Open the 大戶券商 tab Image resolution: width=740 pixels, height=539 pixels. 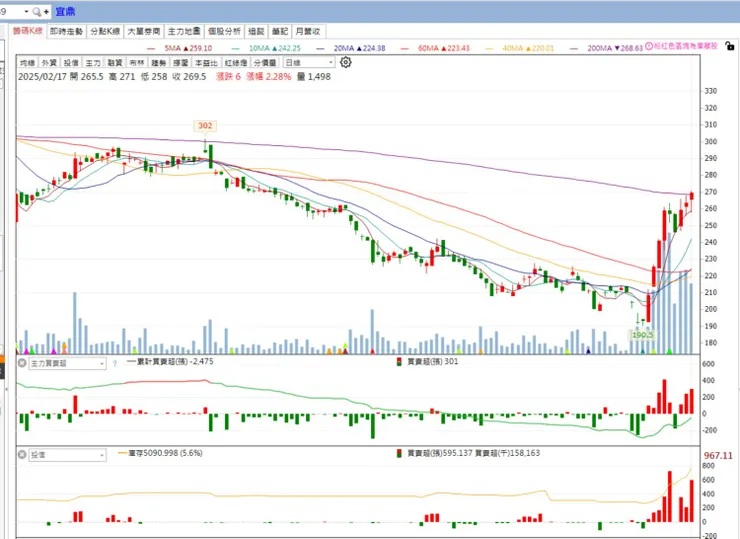144,32
